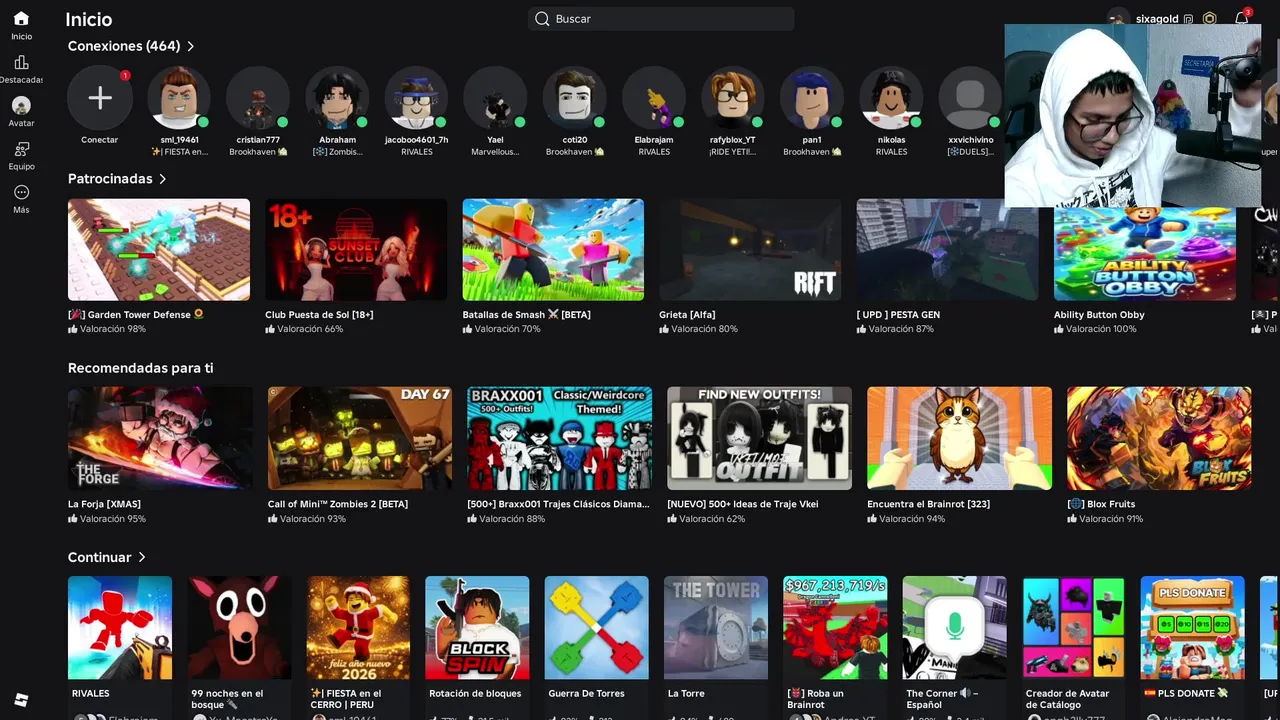Continue Guerra De Torres tile
This screenshot has width=1280, height=720.
(x=597, y=628)
